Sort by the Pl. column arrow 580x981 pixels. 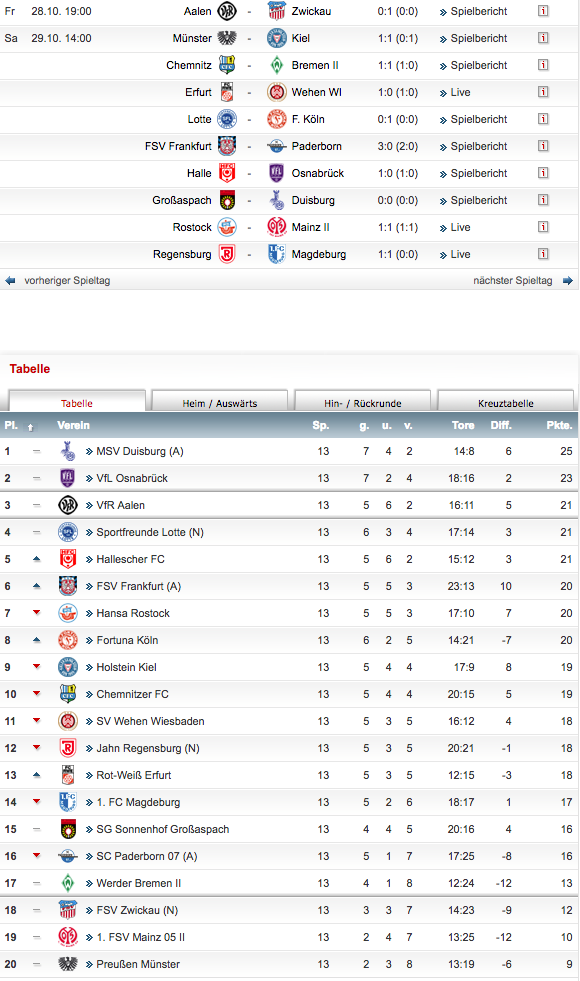(x=30, y=427)
